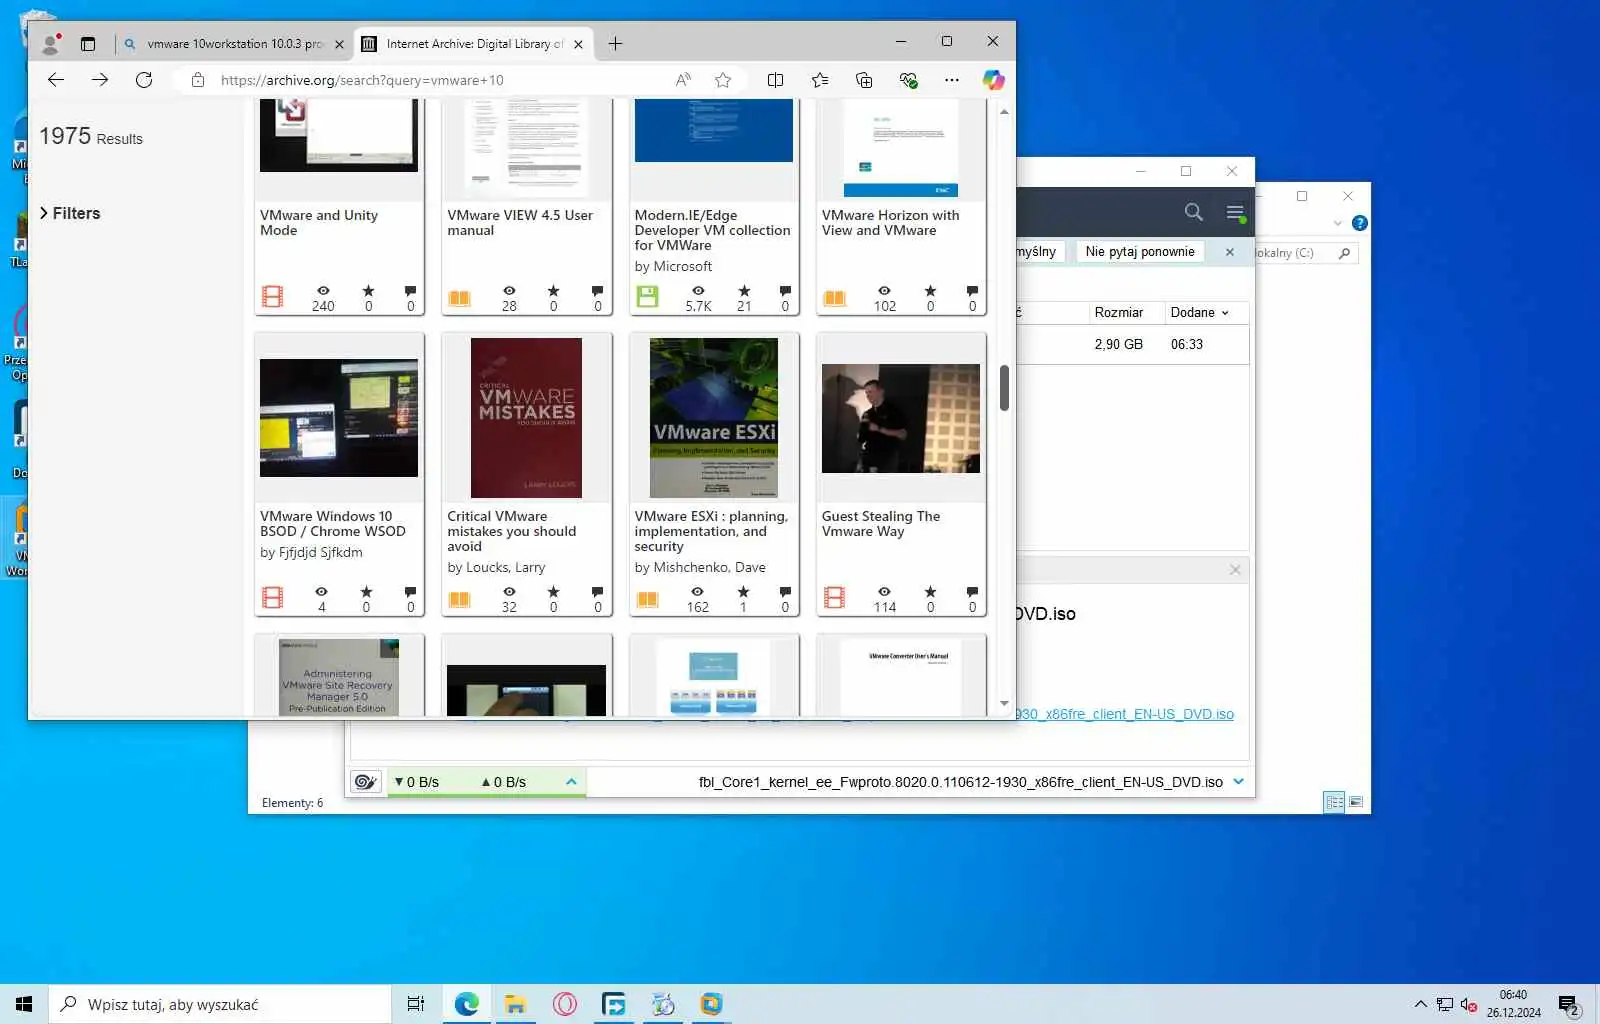Switch File Explorer to large icons view
The image size is (1600, 1024).
1356,802
